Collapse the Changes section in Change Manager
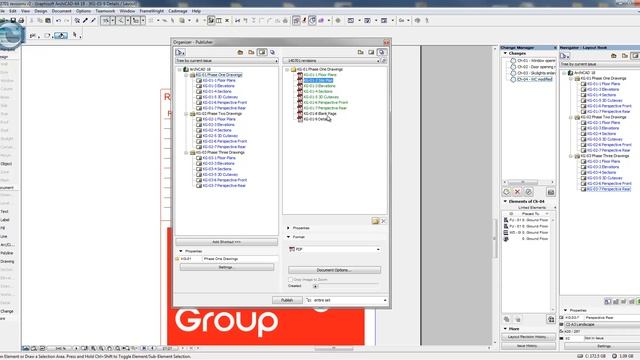Viewport: 640px width, 360px height. [505, 53]
